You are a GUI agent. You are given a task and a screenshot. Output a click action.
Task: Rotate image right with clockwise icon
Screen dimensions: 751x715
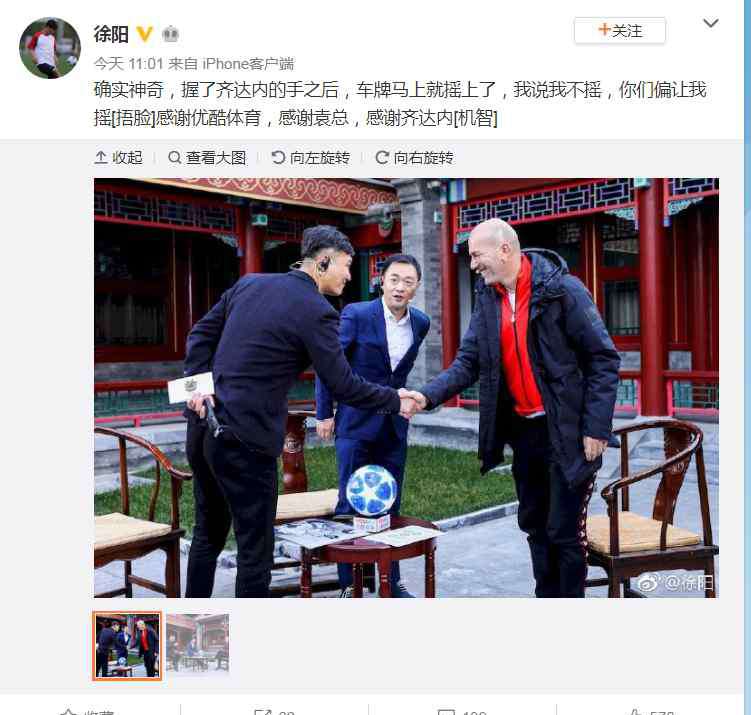(x=382, y=158)
